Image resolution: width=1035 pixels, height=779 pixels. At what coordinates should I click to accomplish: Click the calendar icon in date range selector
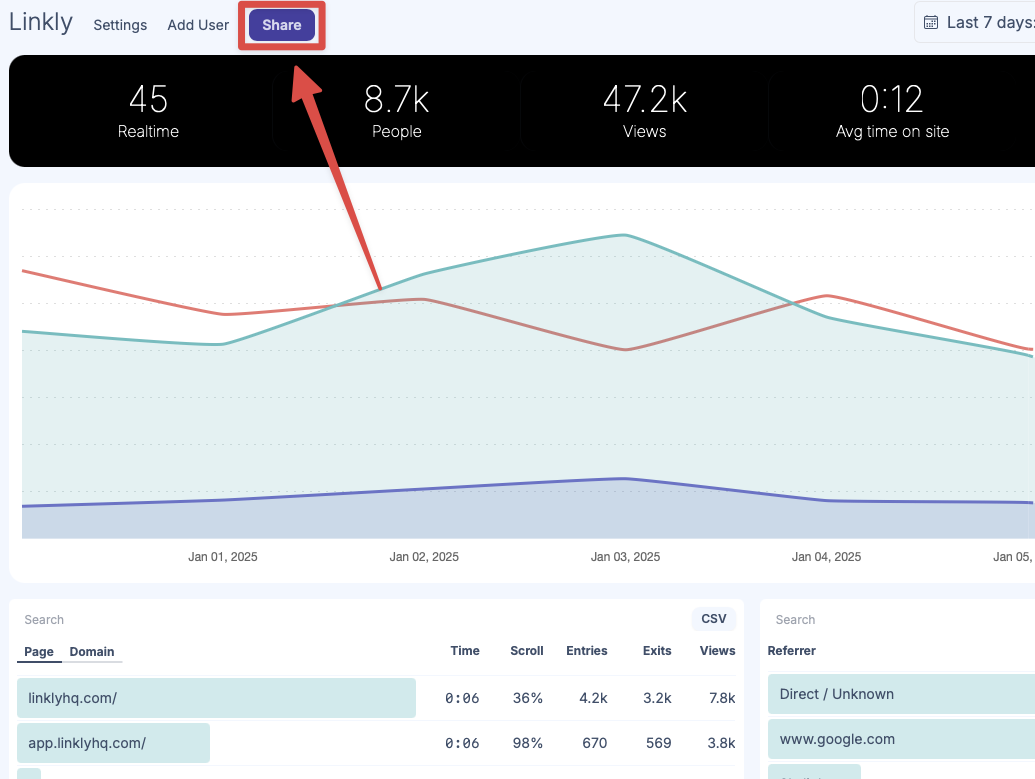point(931,22)
